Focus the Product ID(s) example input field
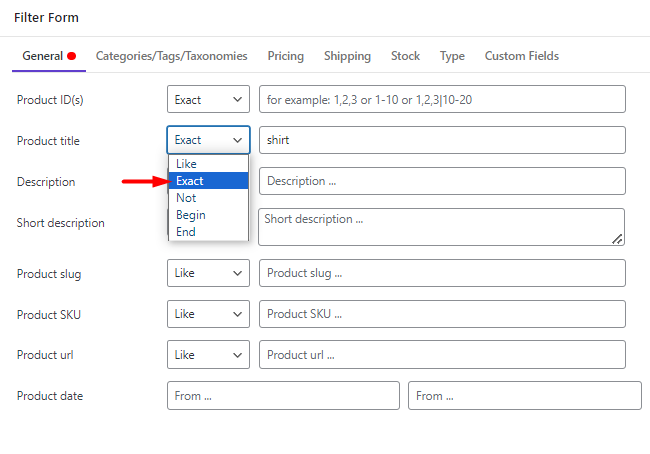The height and width of the screenshot is (454, 650). click(442, 99)
